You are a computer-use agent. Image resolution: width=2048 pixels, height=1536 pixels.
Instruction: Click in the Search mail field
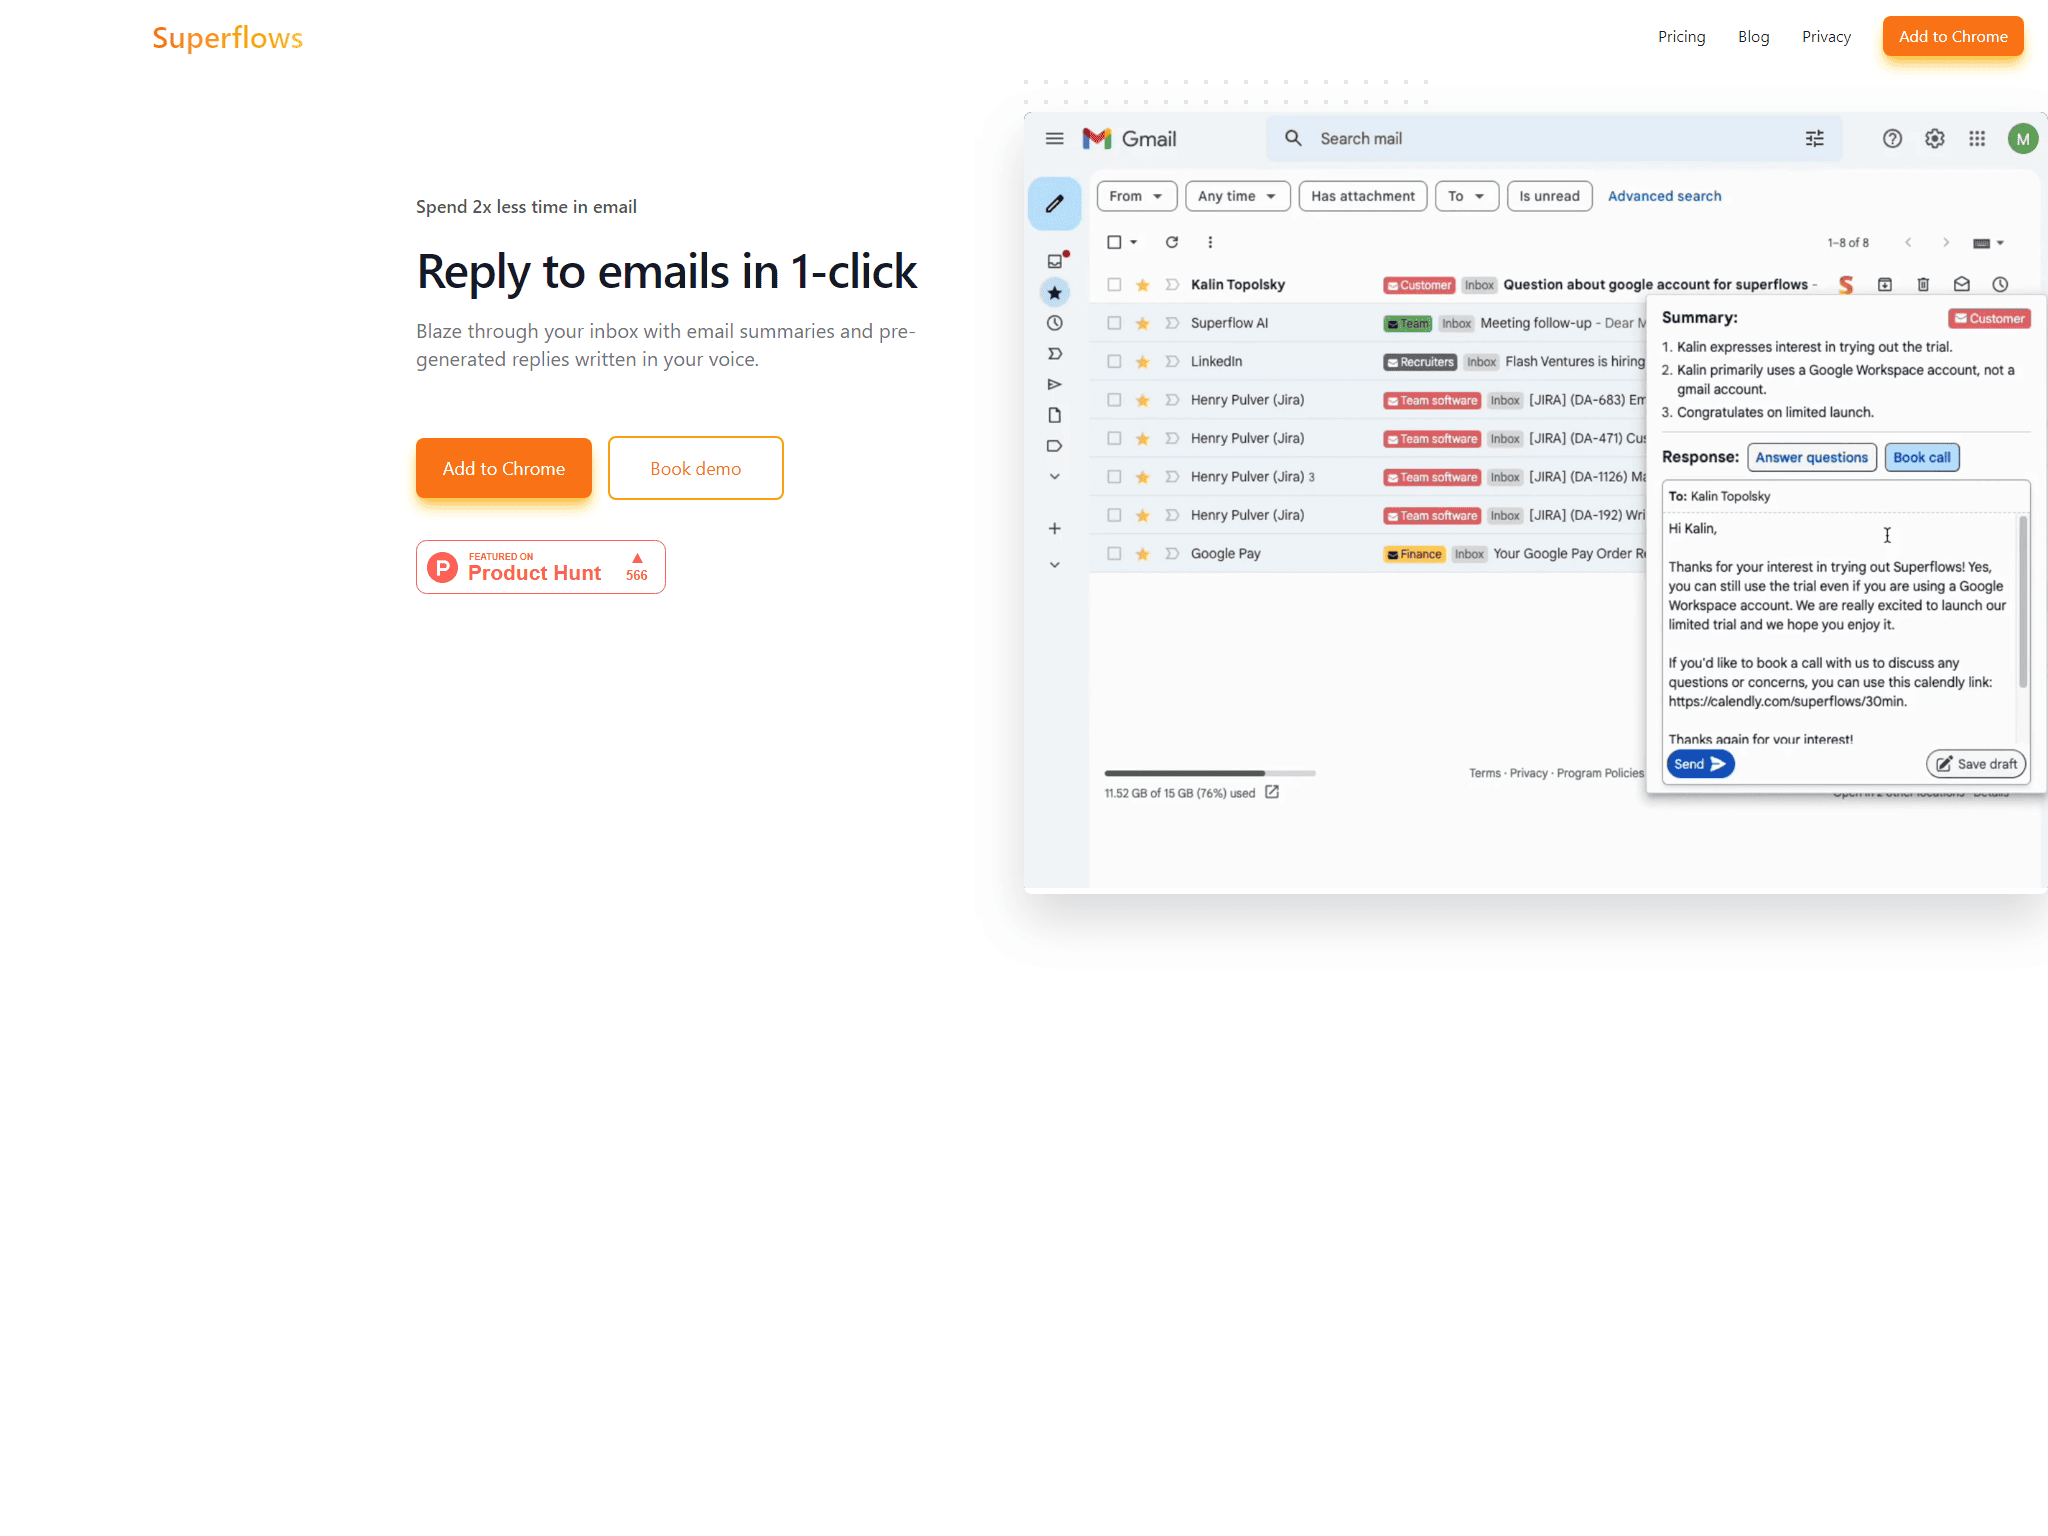point(1555,139)
